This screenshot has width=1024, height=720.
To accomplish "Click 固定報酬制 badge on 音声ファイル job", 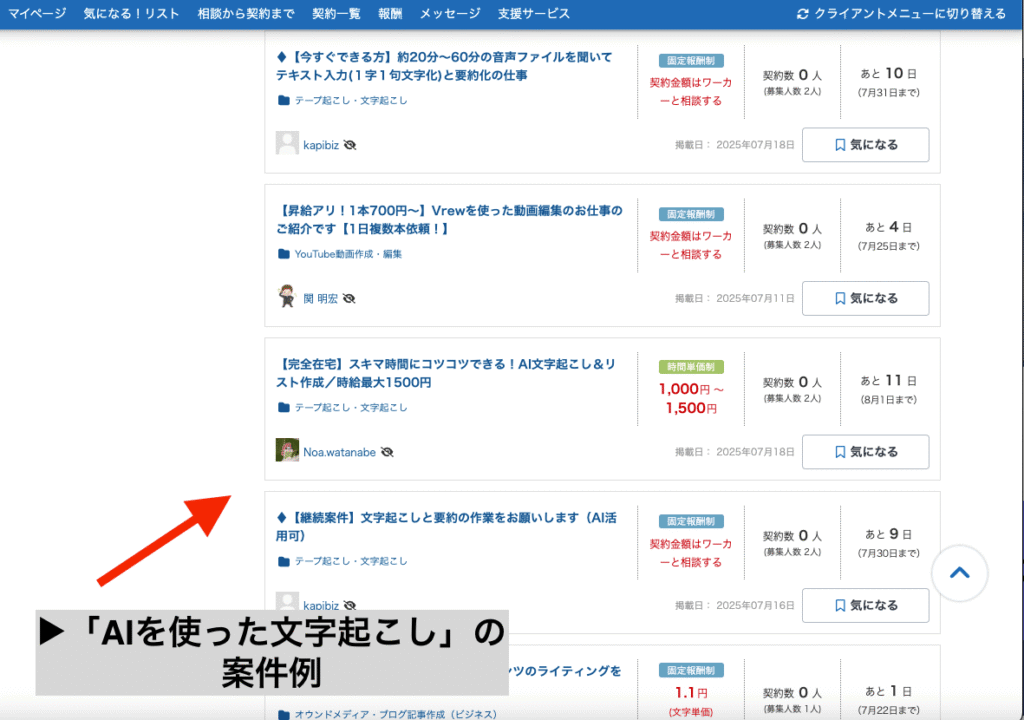I will point(691,61).
